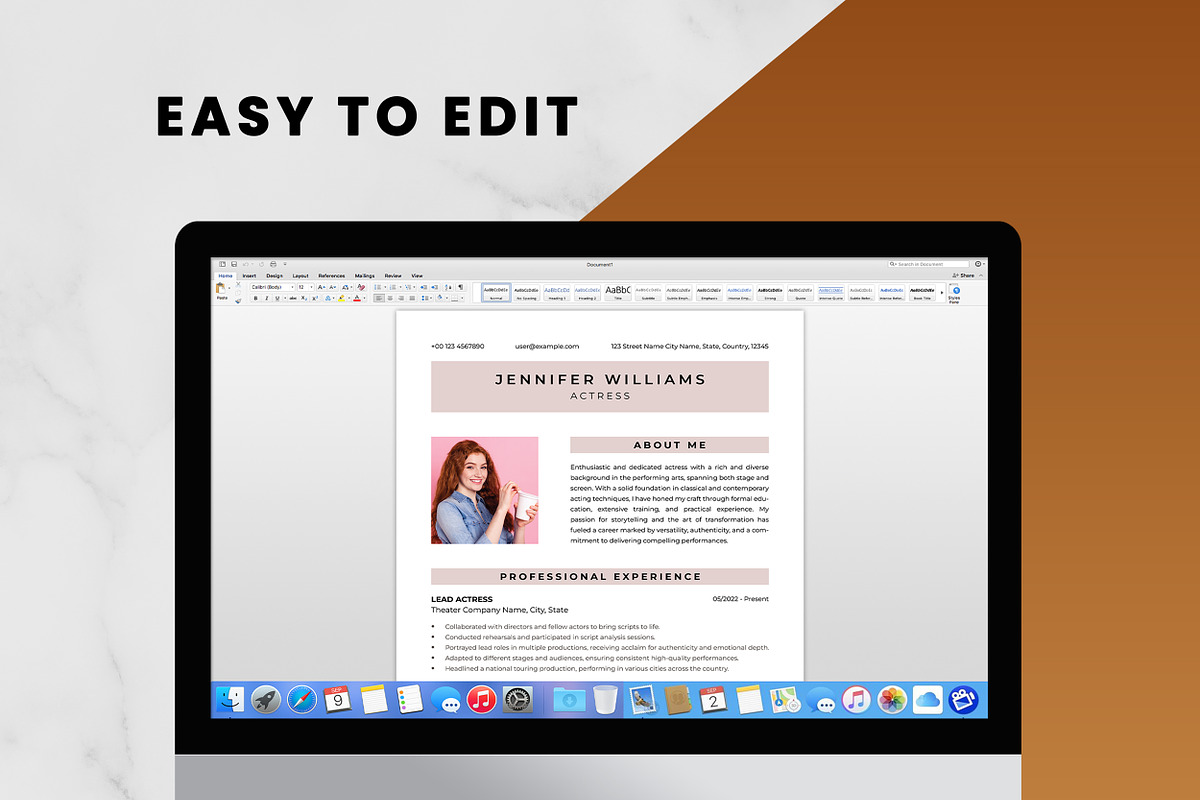Toggle Subscript formatting
The image size is (1200, 800).
tap(304, 298)
